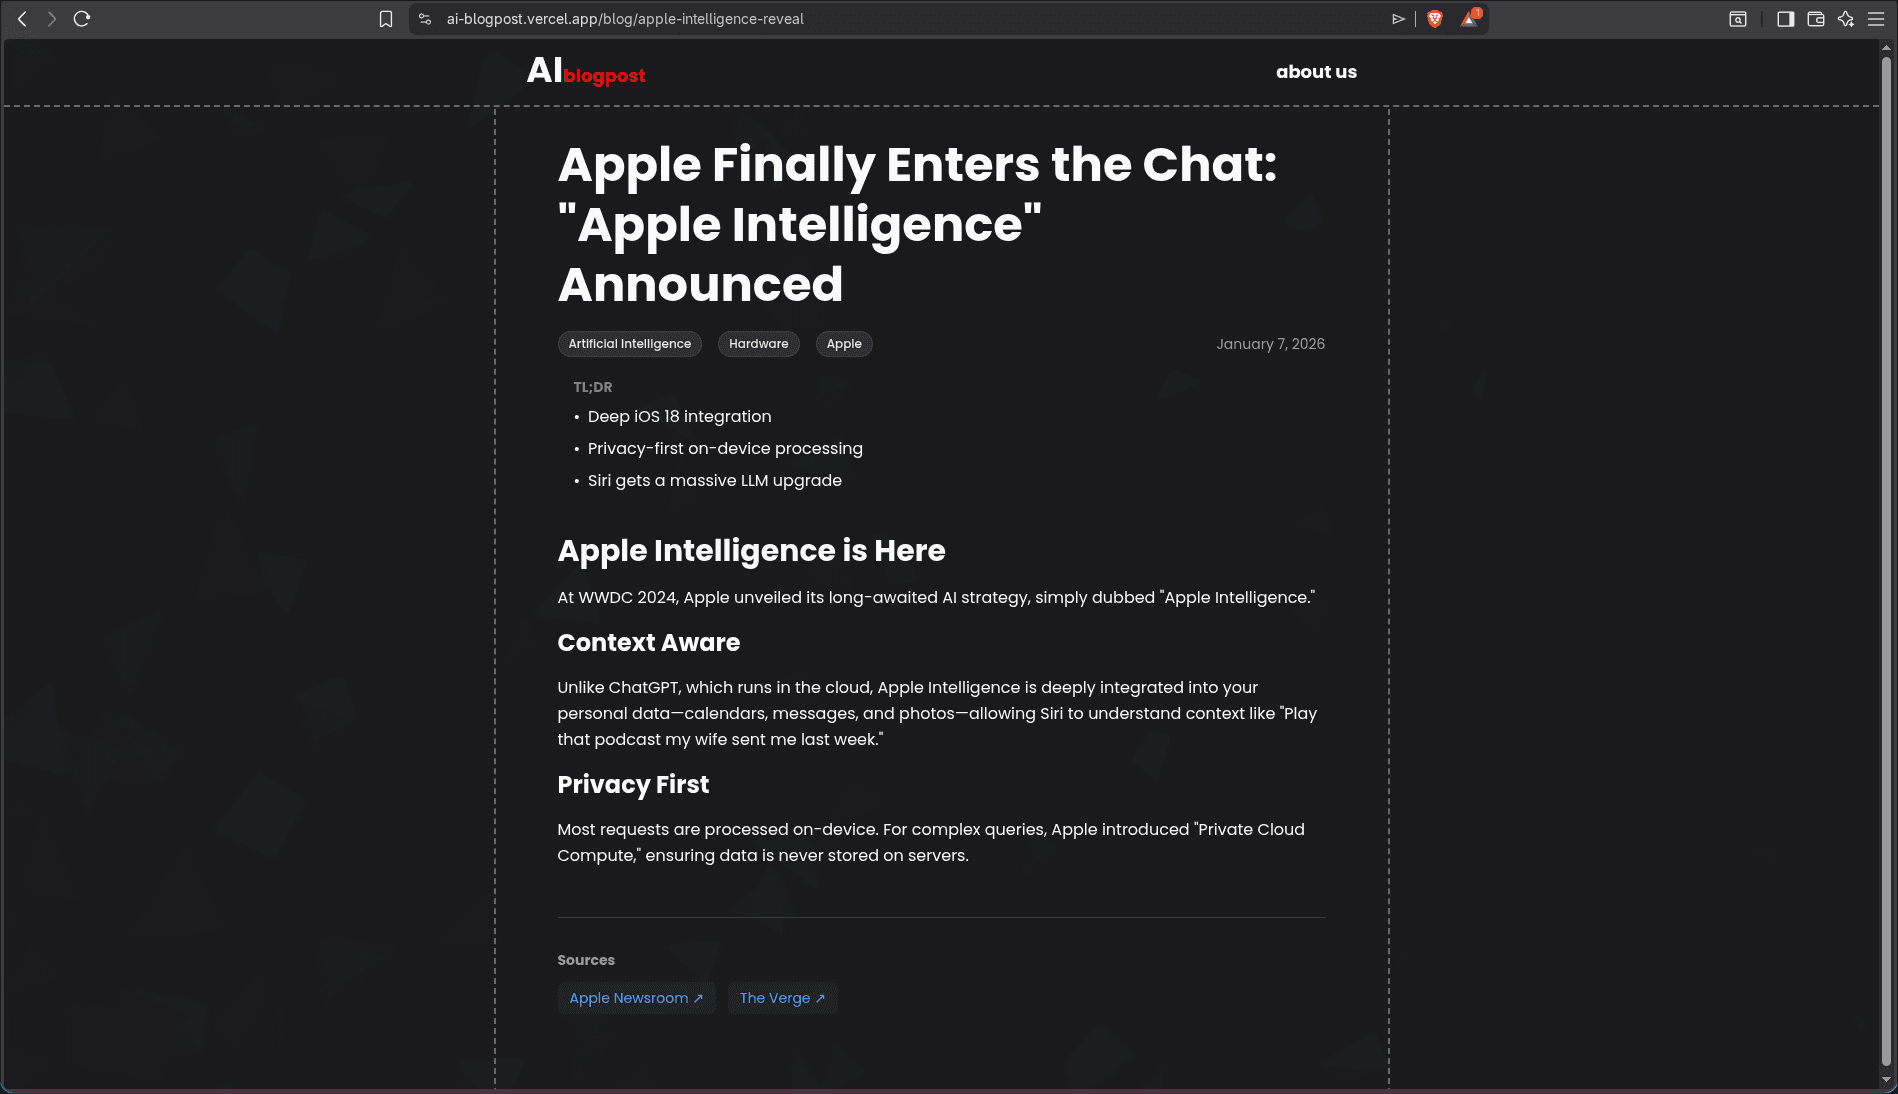1898x1094 pixels.
Task: Click the 'Apple Intelligence is Here' heading
Action: (x=751, y=551)
